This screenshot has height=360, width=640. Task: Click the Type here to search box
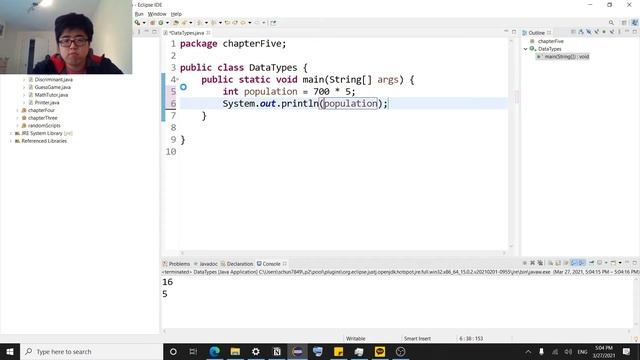tap(91, 351)
